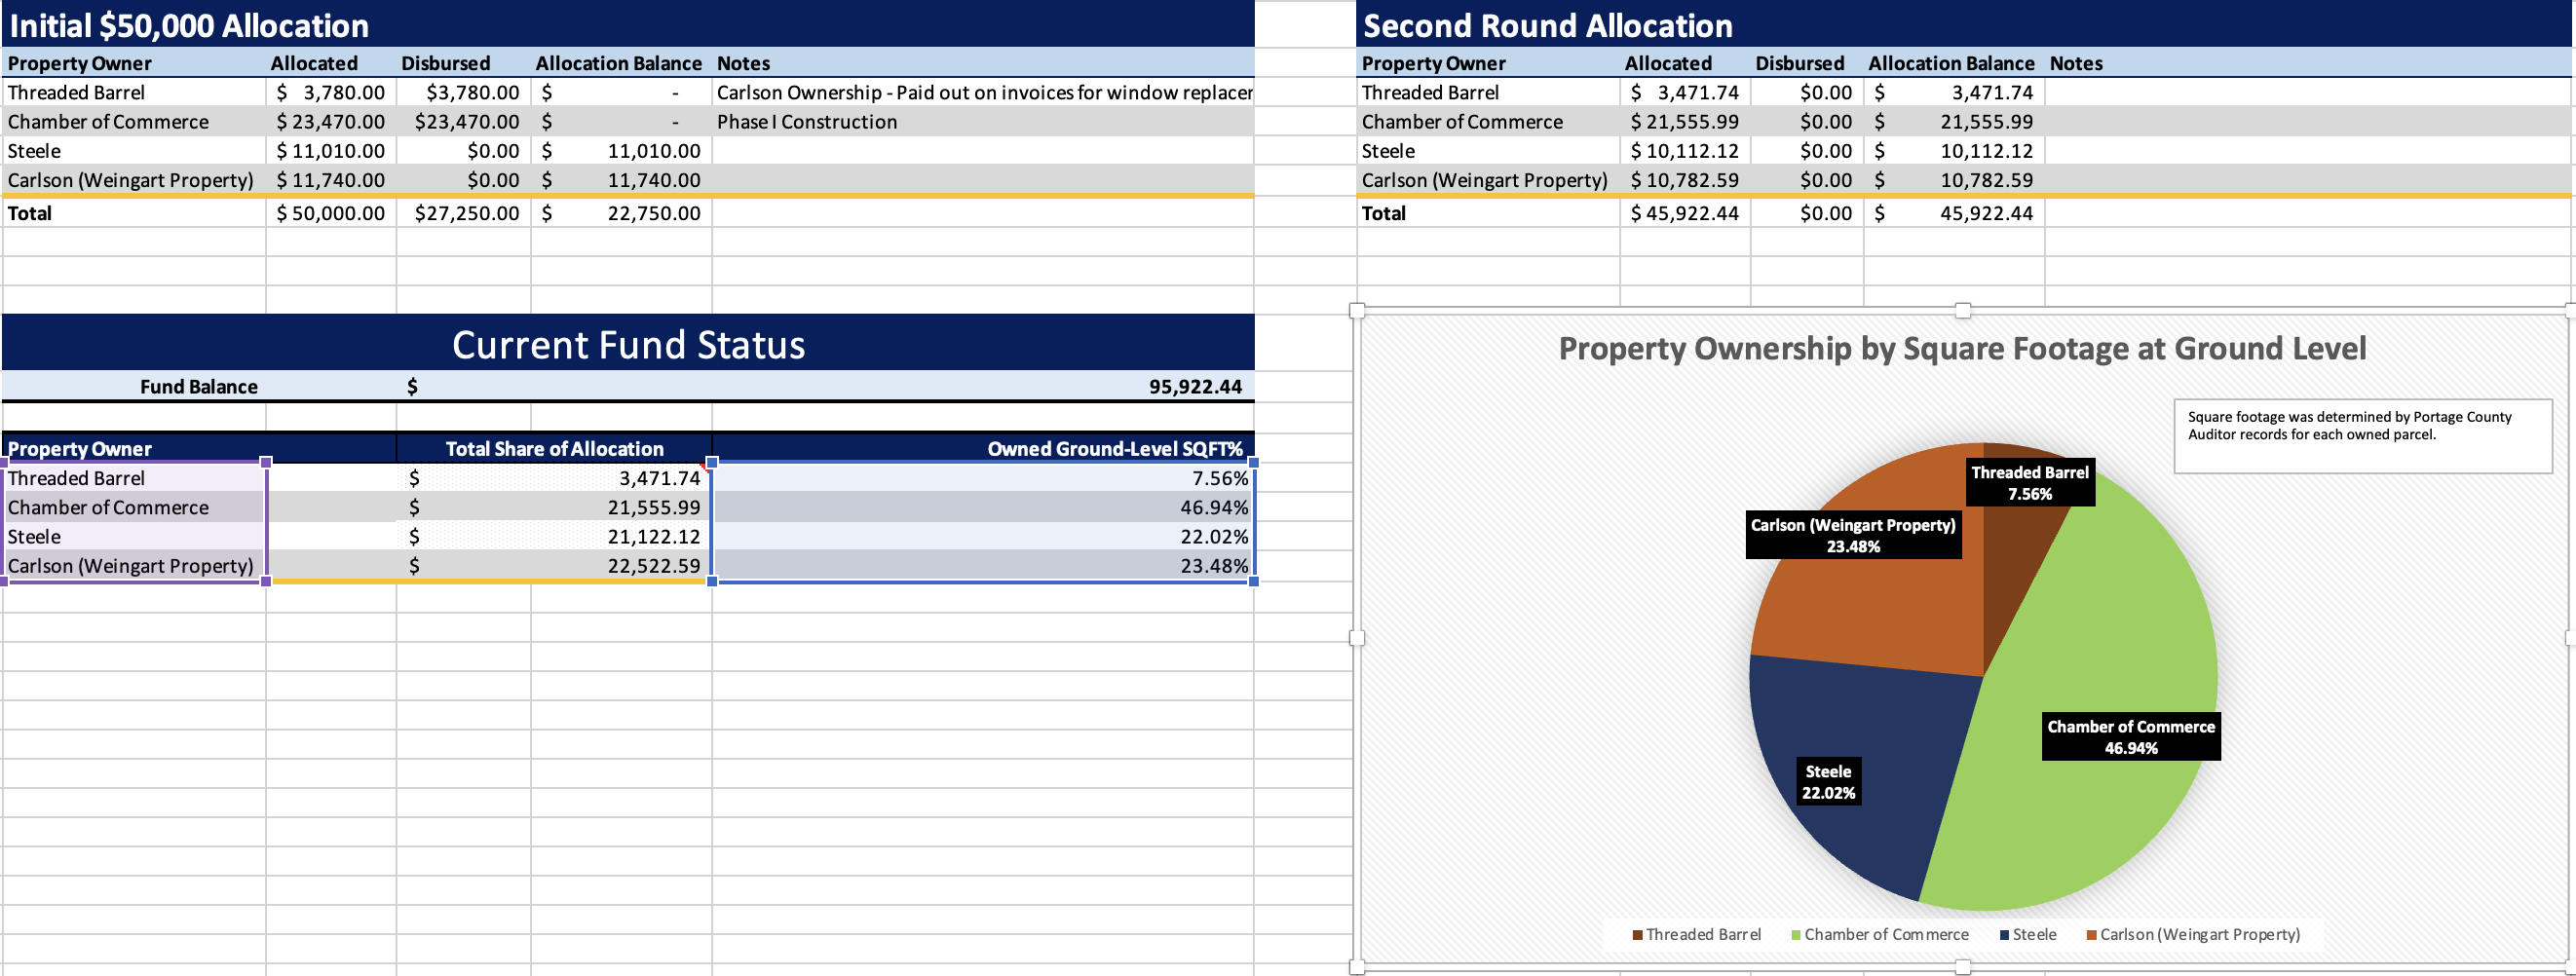Click the Chamber of Commerce legend entry

coord(1880,934)
